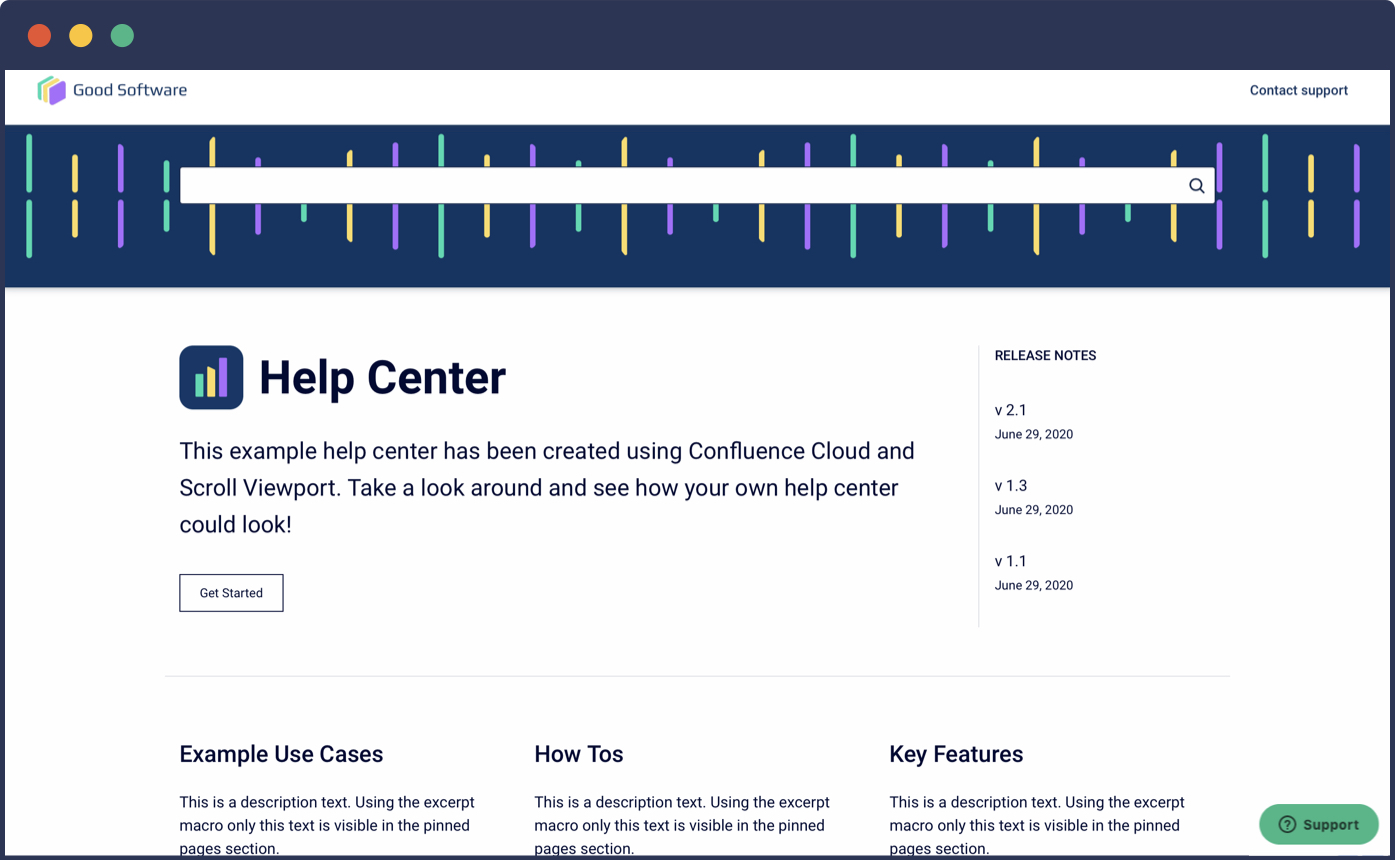
Task: Click the Help Center bar-chart icon
Action: click(x=211, y=377)
